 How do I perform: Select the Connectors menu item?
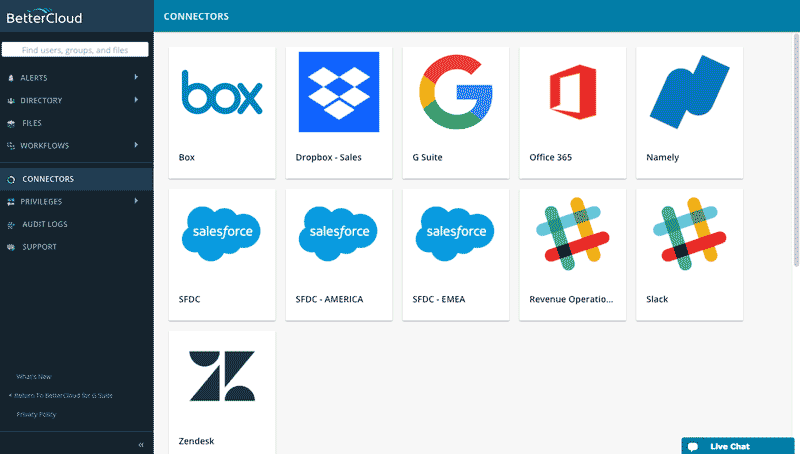point(77,179)
